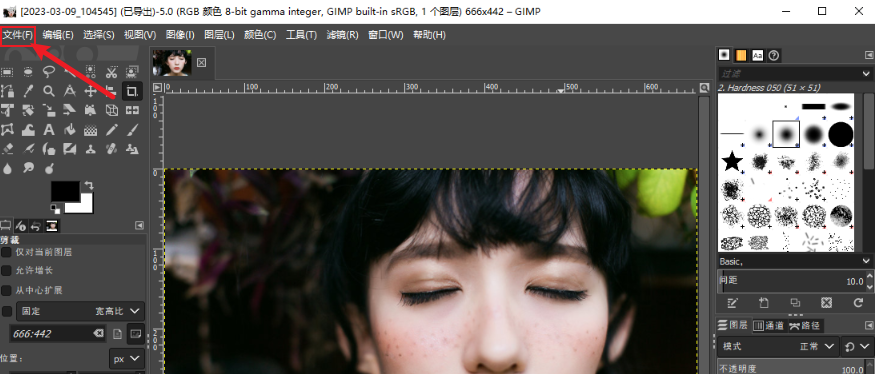Tick the 固定 aspect ratio checkbox

click(7, 311)
